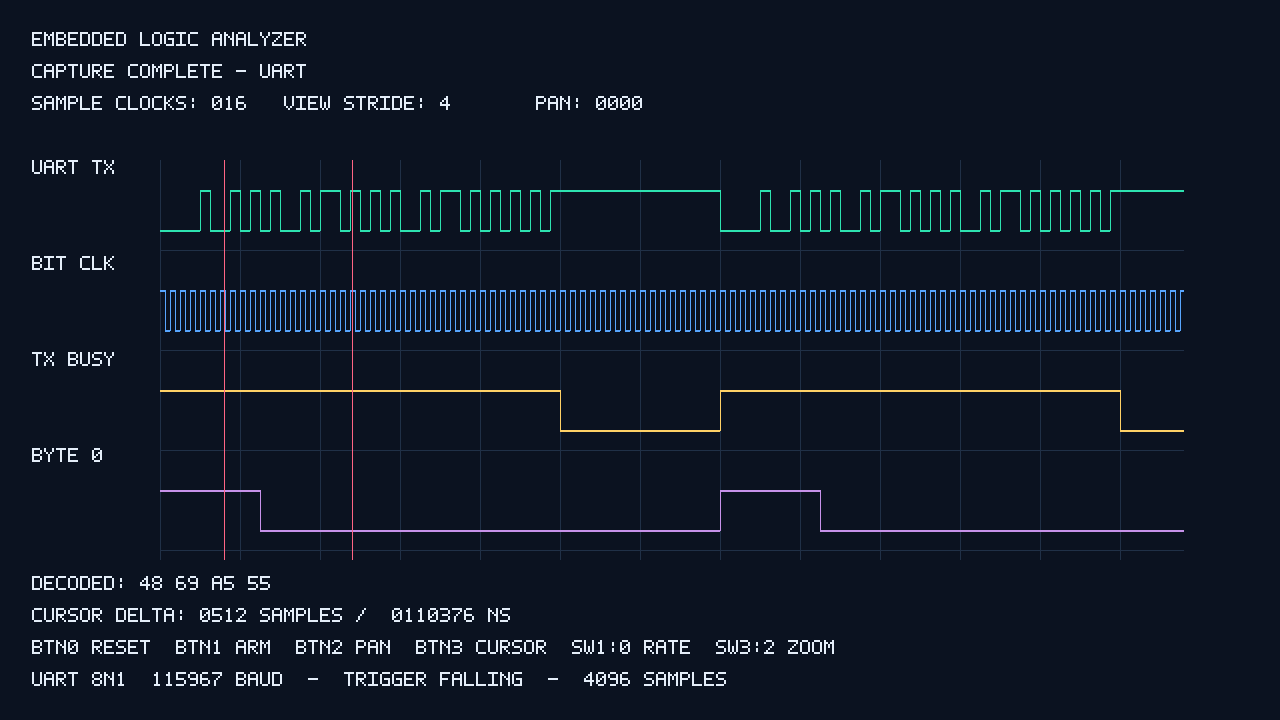Image resolution: width=1280 pixels, height=720 pixels.
Task: Select the UART TX channel label
Action: (73, 168)
